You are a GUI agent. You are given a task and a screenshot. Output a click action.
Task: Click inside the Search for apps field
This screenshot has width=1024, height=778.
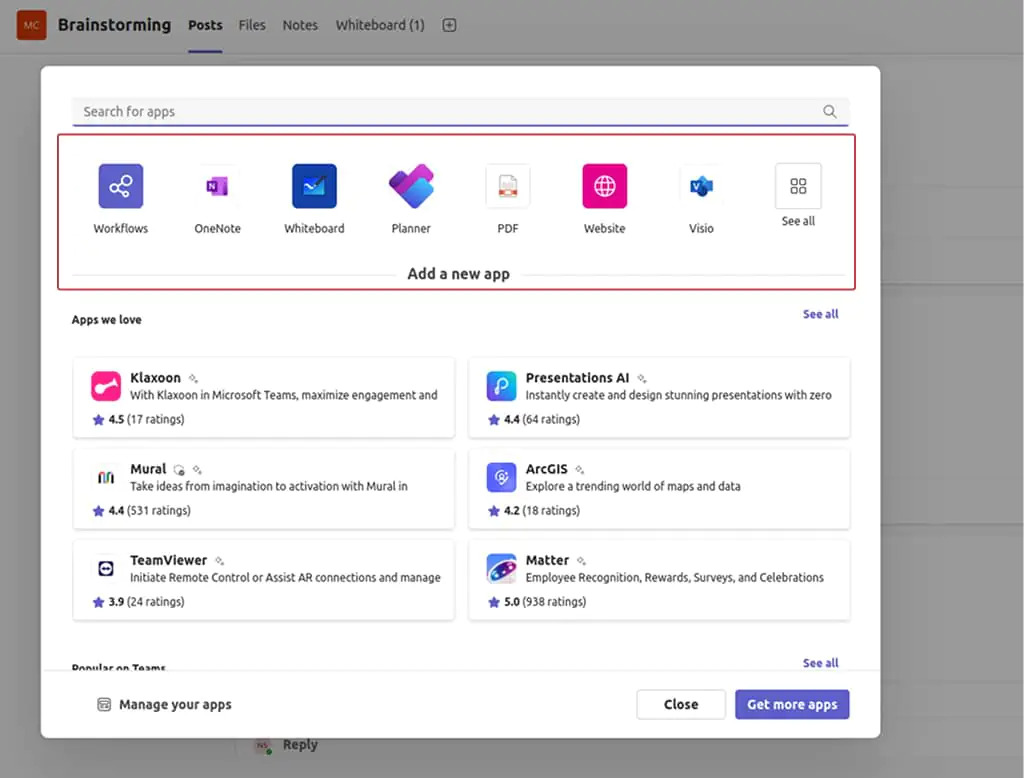click(x=400, y=111)
